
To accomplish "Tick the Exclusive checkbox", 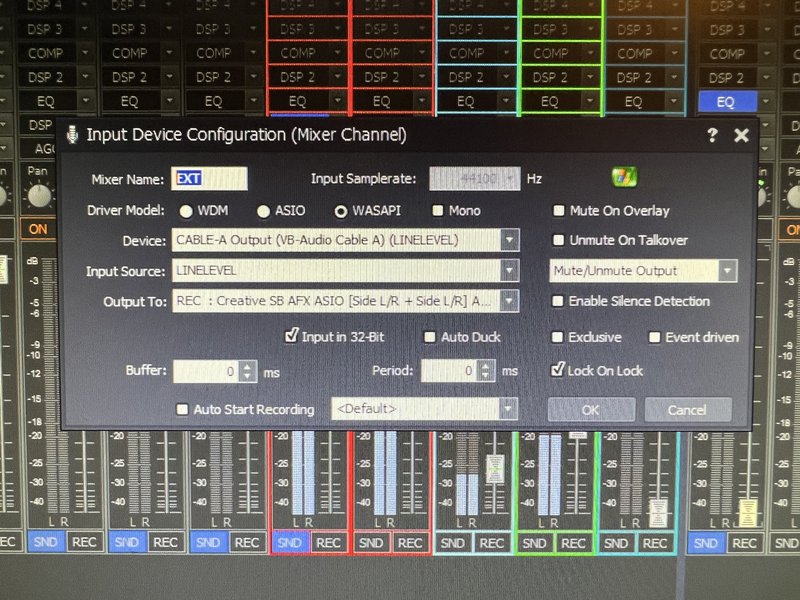I will click(557, 337).
